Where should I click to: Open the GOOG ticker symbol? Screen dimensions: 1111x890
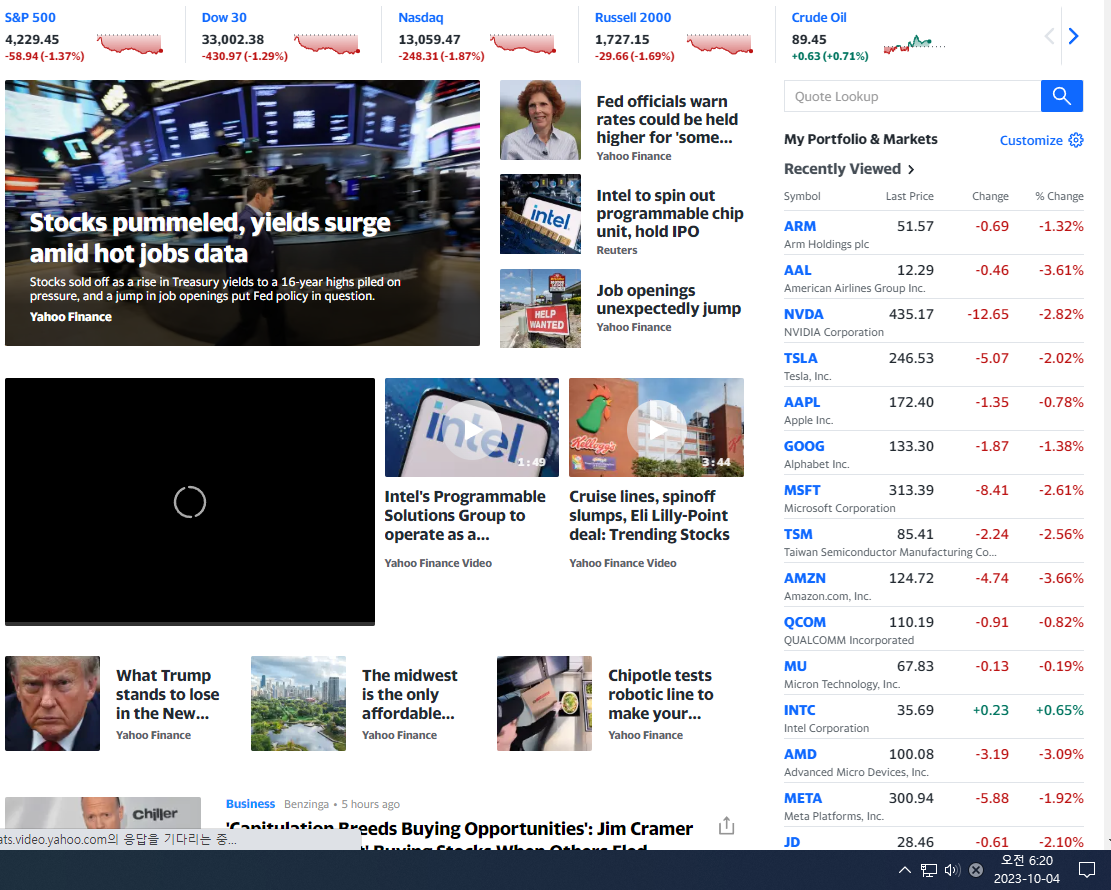click(x=803, y=446)
